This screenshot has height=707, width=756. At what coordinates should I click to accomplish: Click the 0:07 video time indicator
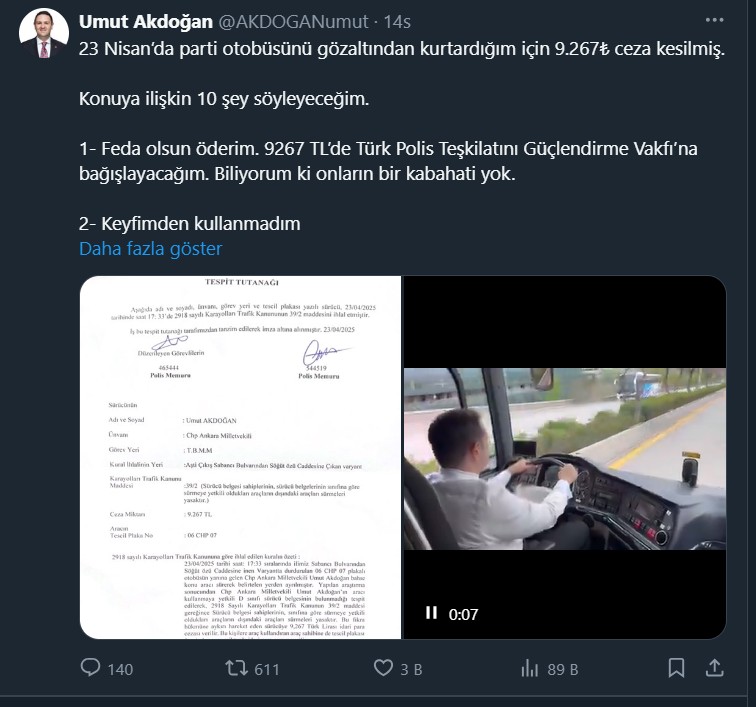click(463, 614)
